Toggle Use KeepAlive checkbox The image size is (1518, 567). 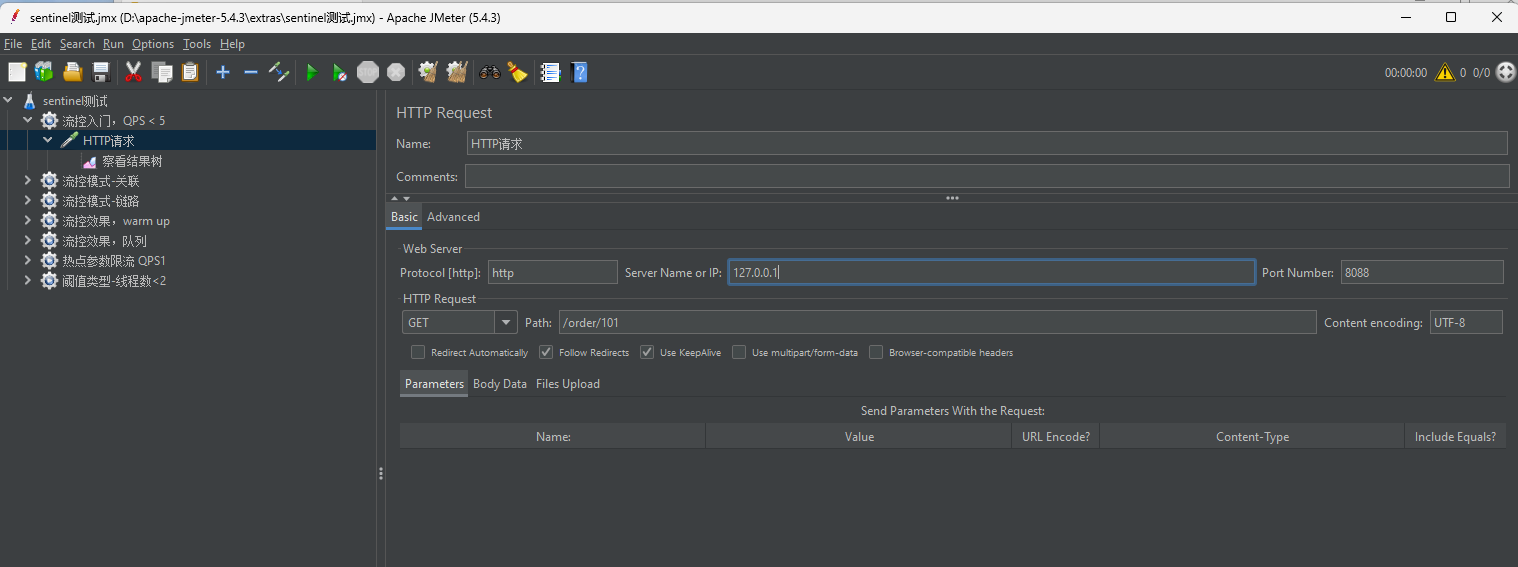[x=647, y=352]
